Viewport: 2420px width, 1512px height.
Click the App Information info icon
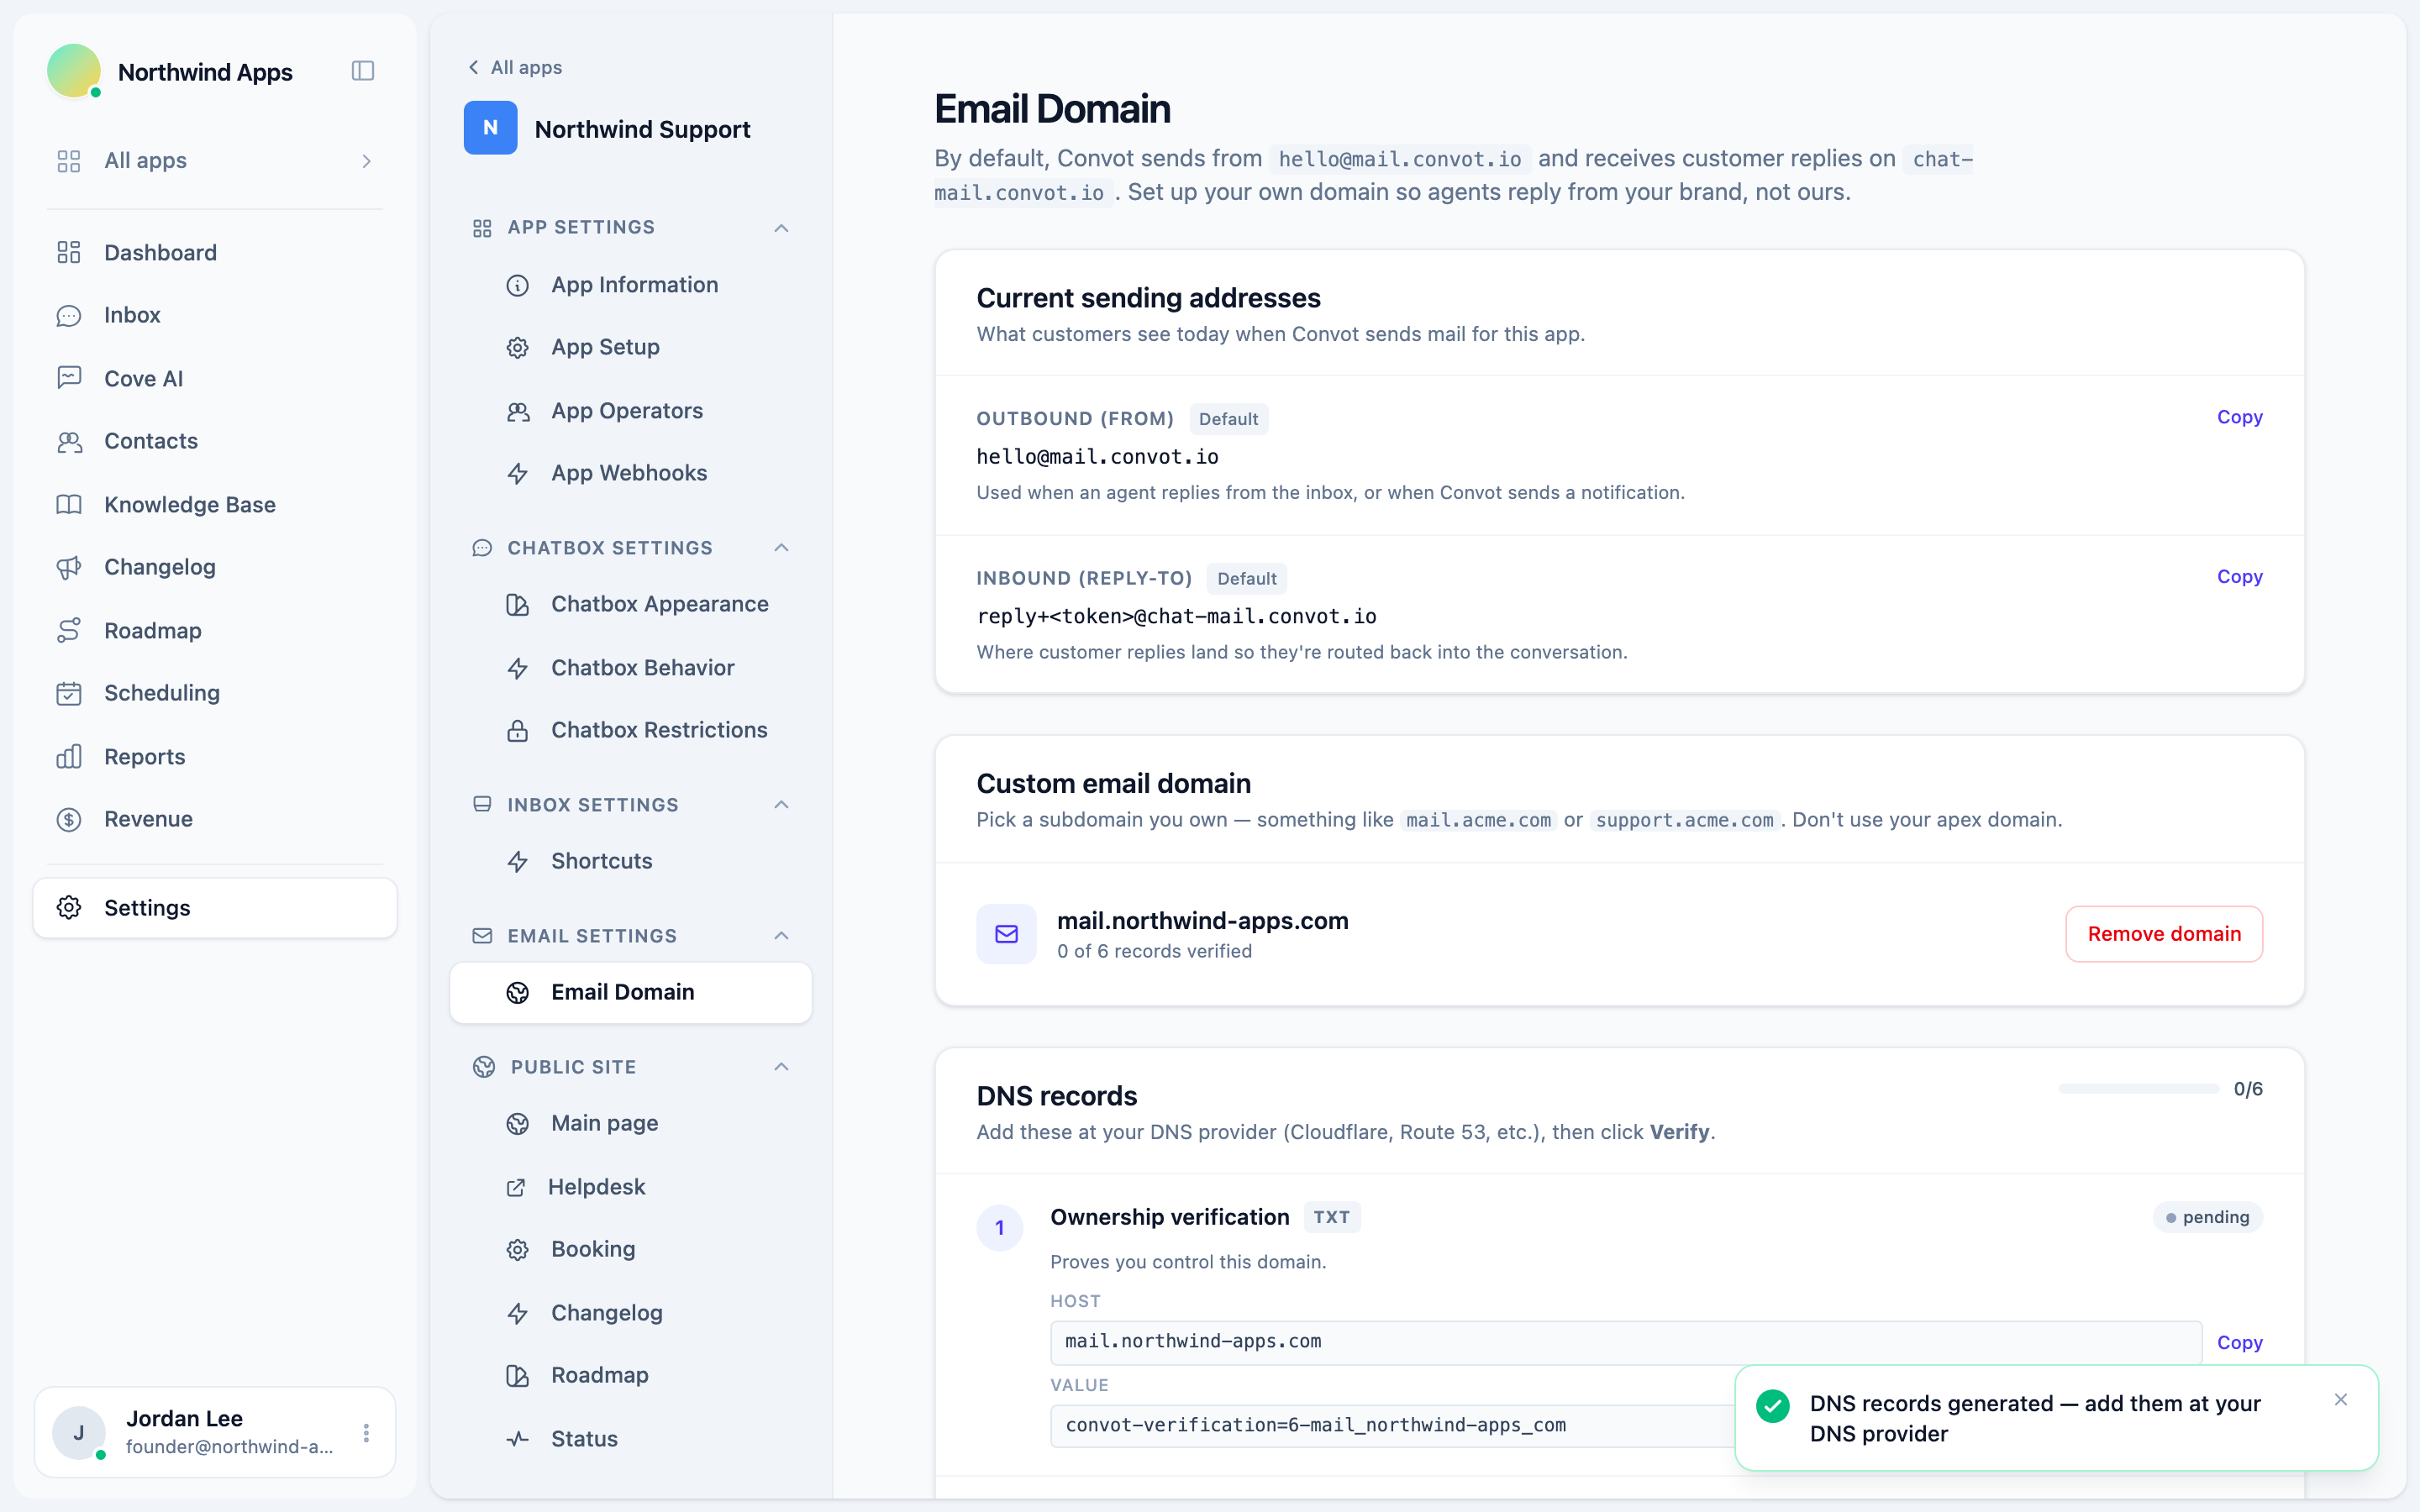coord(517,285)
